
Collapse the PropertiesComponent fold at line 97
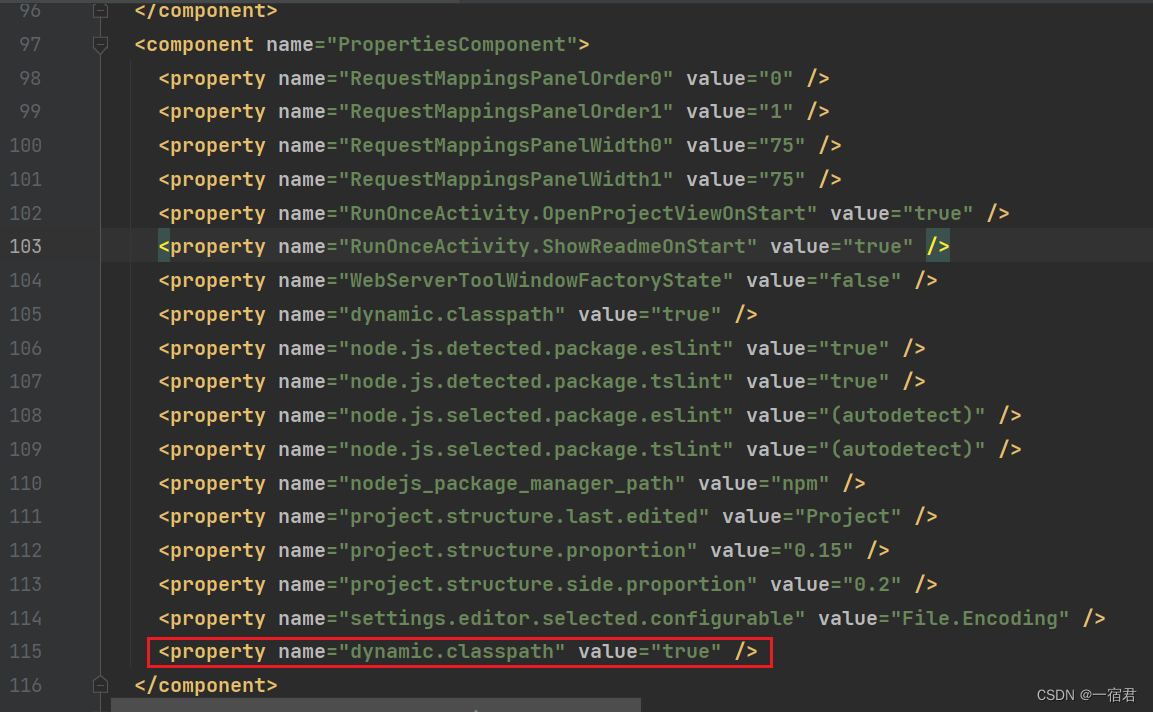click(x=100, y=44)
